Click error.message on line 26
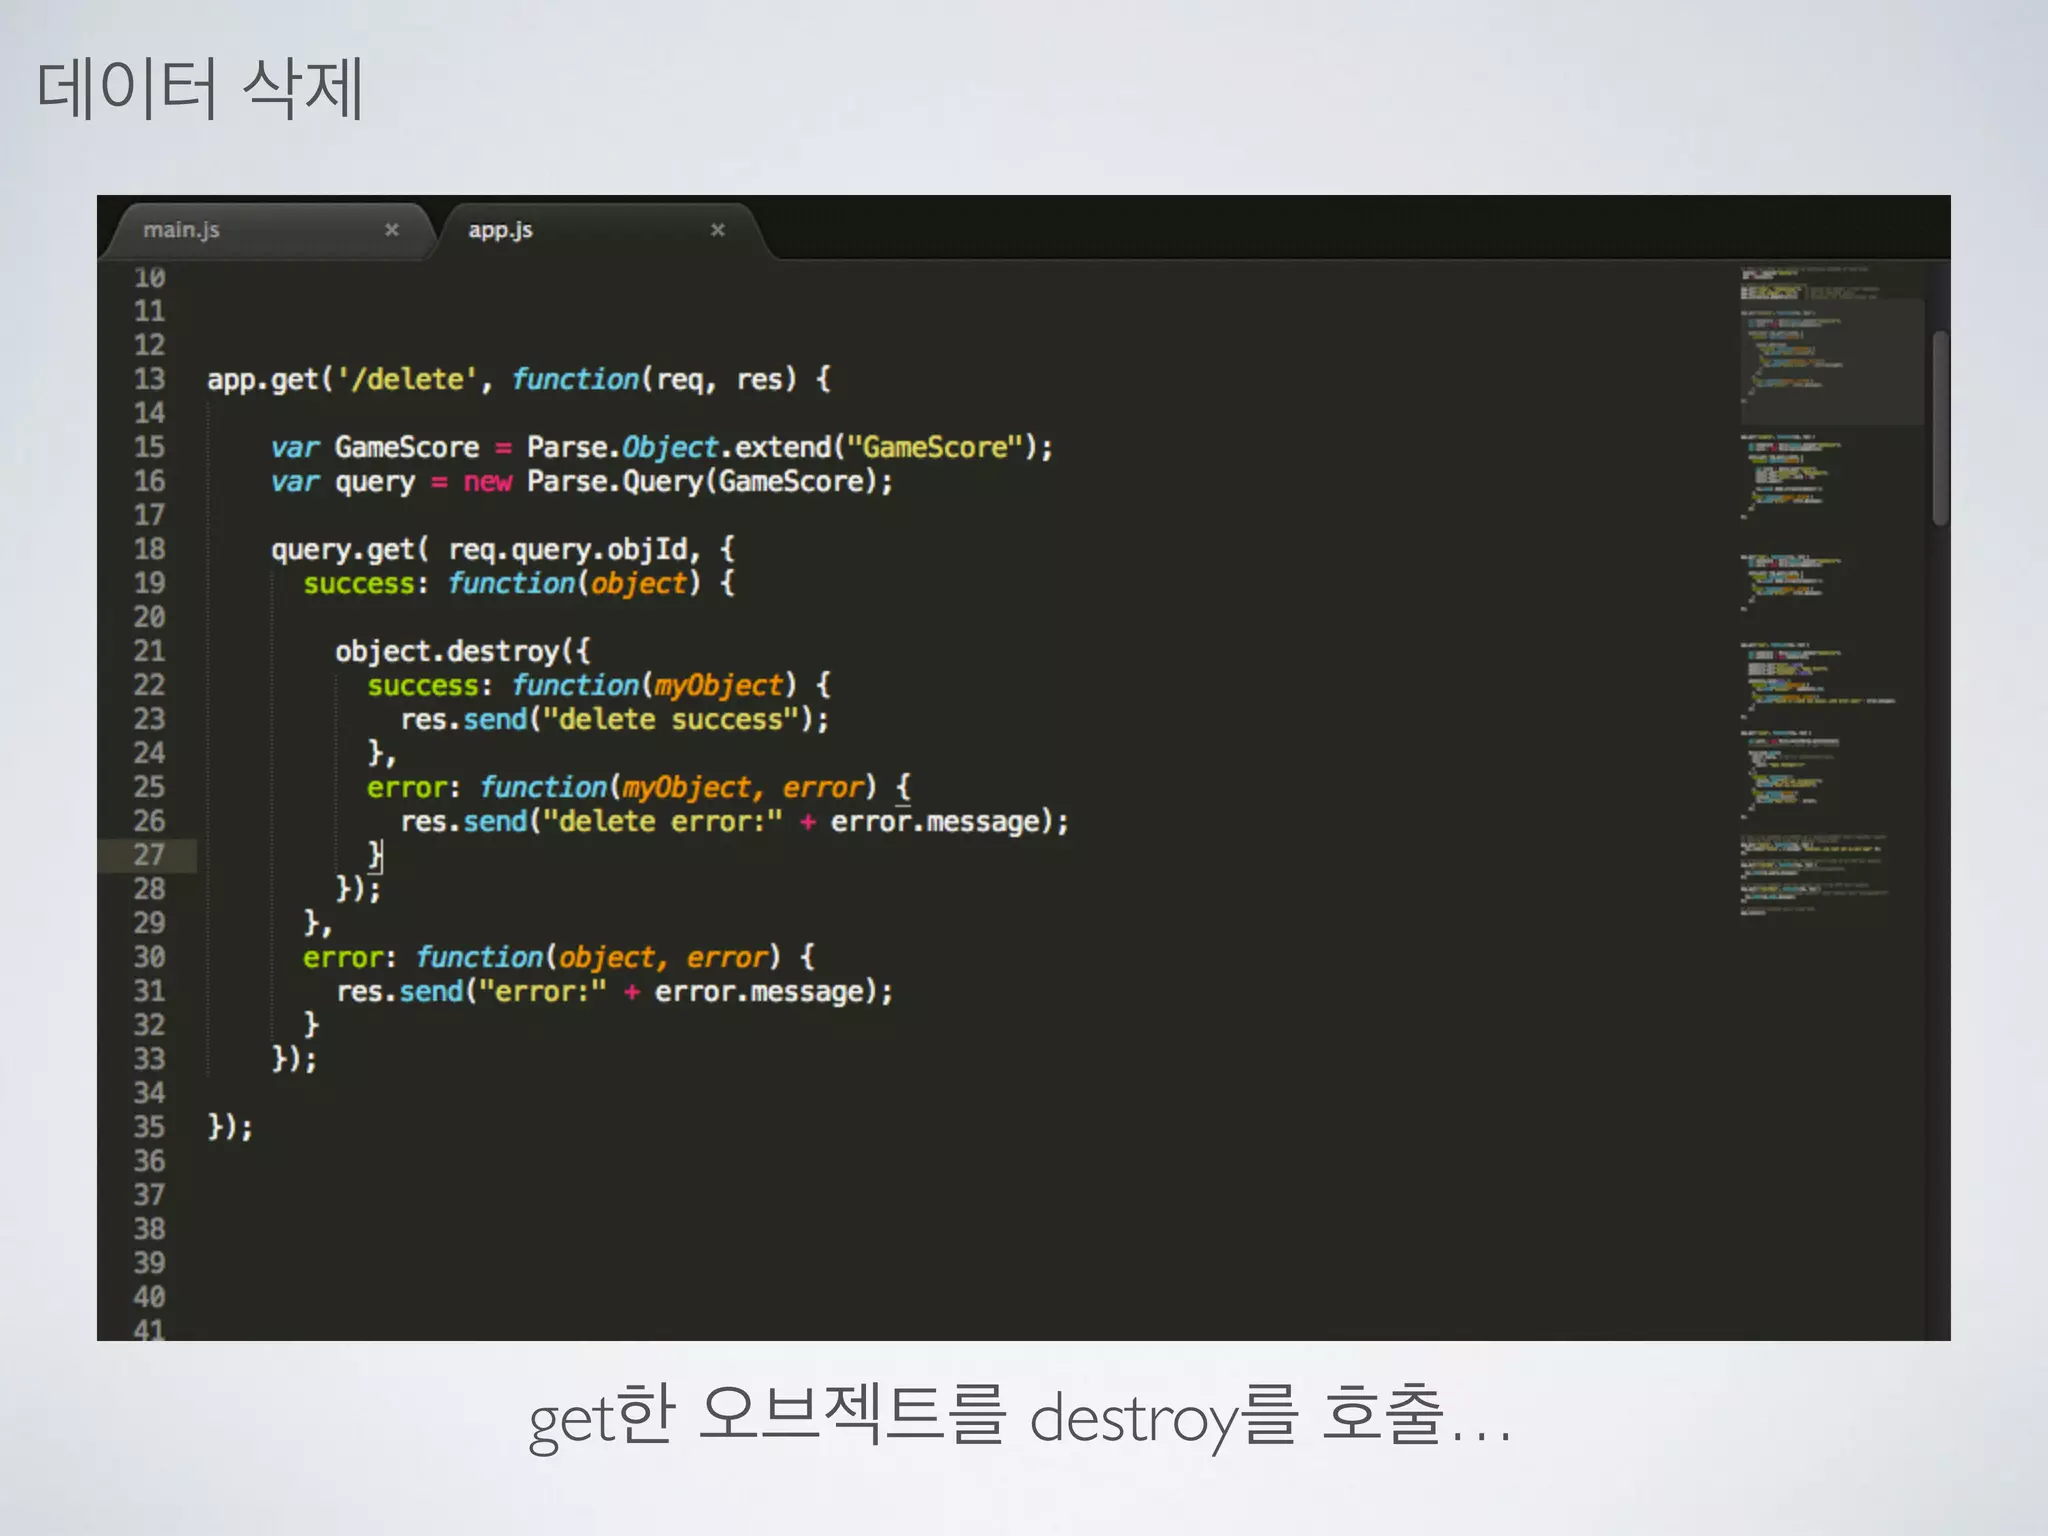2048x1536 pixels. [x=936, y=822]
